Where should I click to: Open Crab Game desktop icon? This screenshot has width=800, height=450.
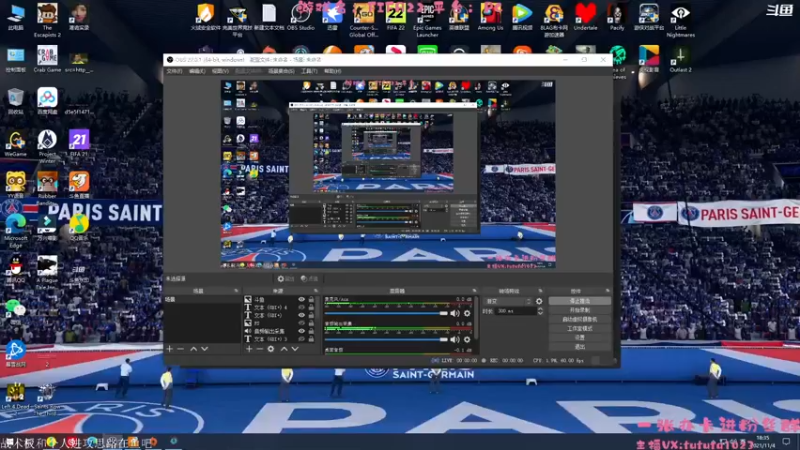[x=47, y=59]
